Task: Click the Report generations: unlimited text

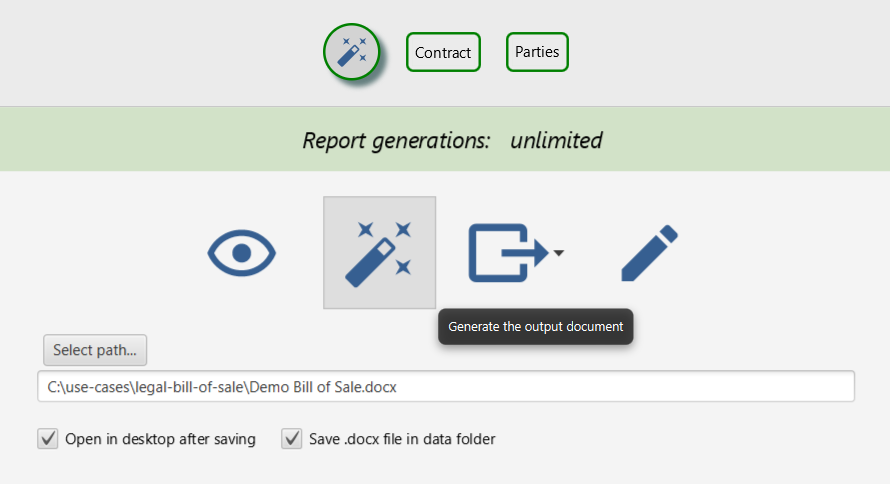Action: pos(452,140)
